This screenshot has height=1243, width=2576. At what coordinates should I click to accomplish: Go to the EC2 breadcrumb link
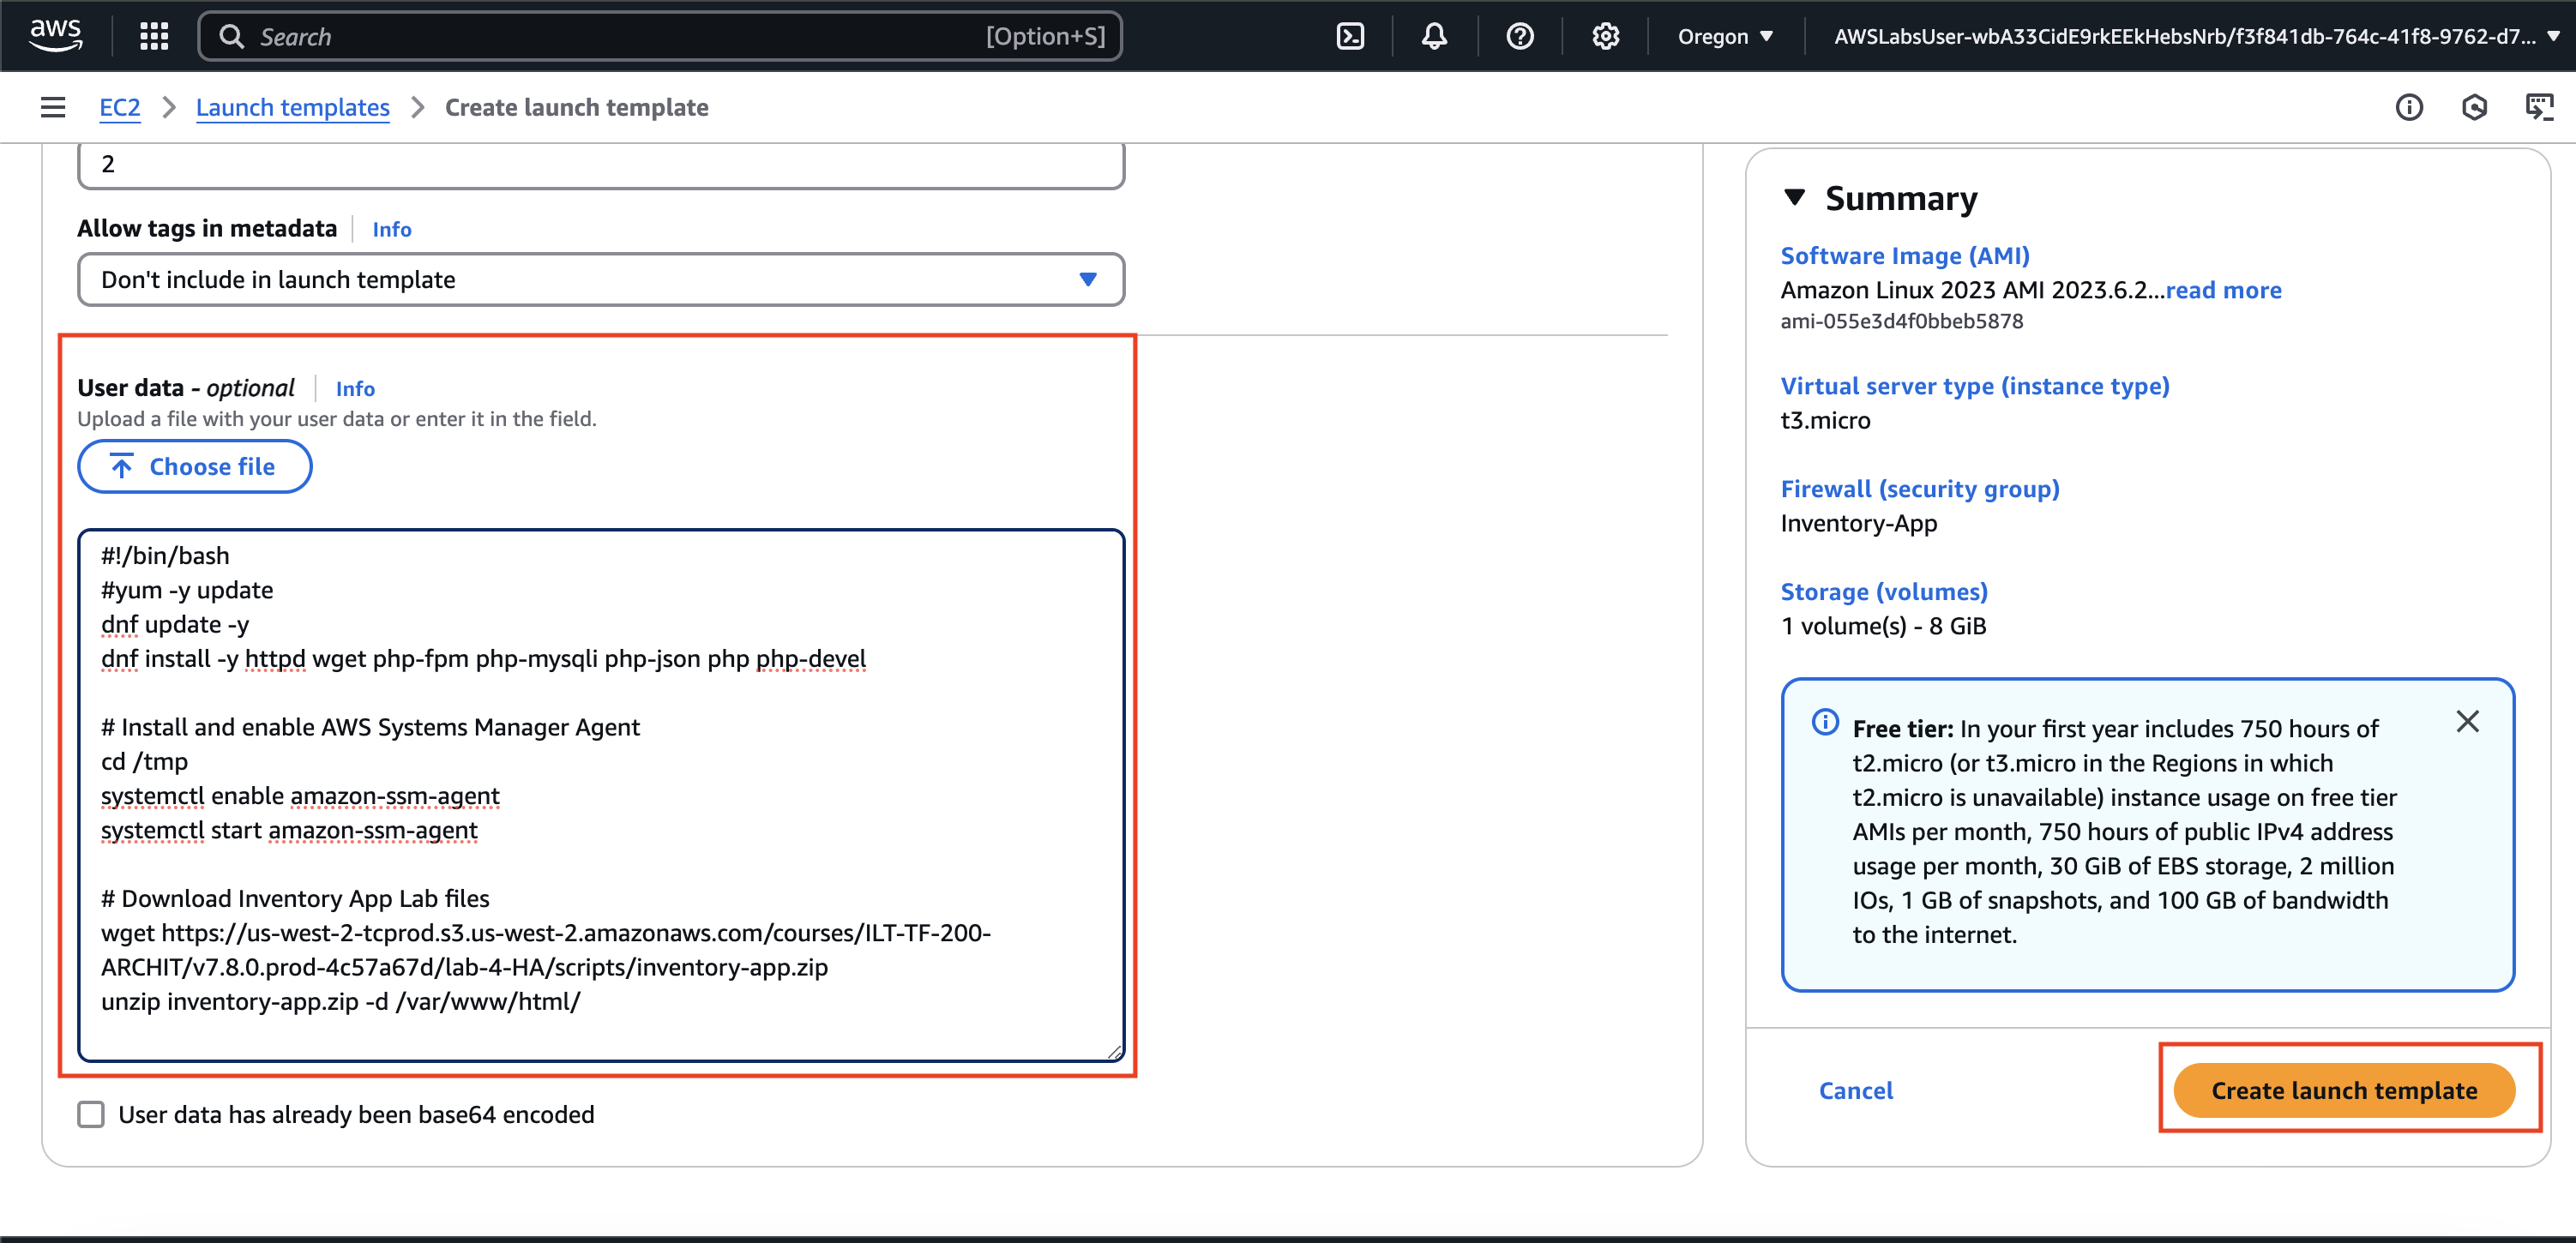(x=119, y=107)
